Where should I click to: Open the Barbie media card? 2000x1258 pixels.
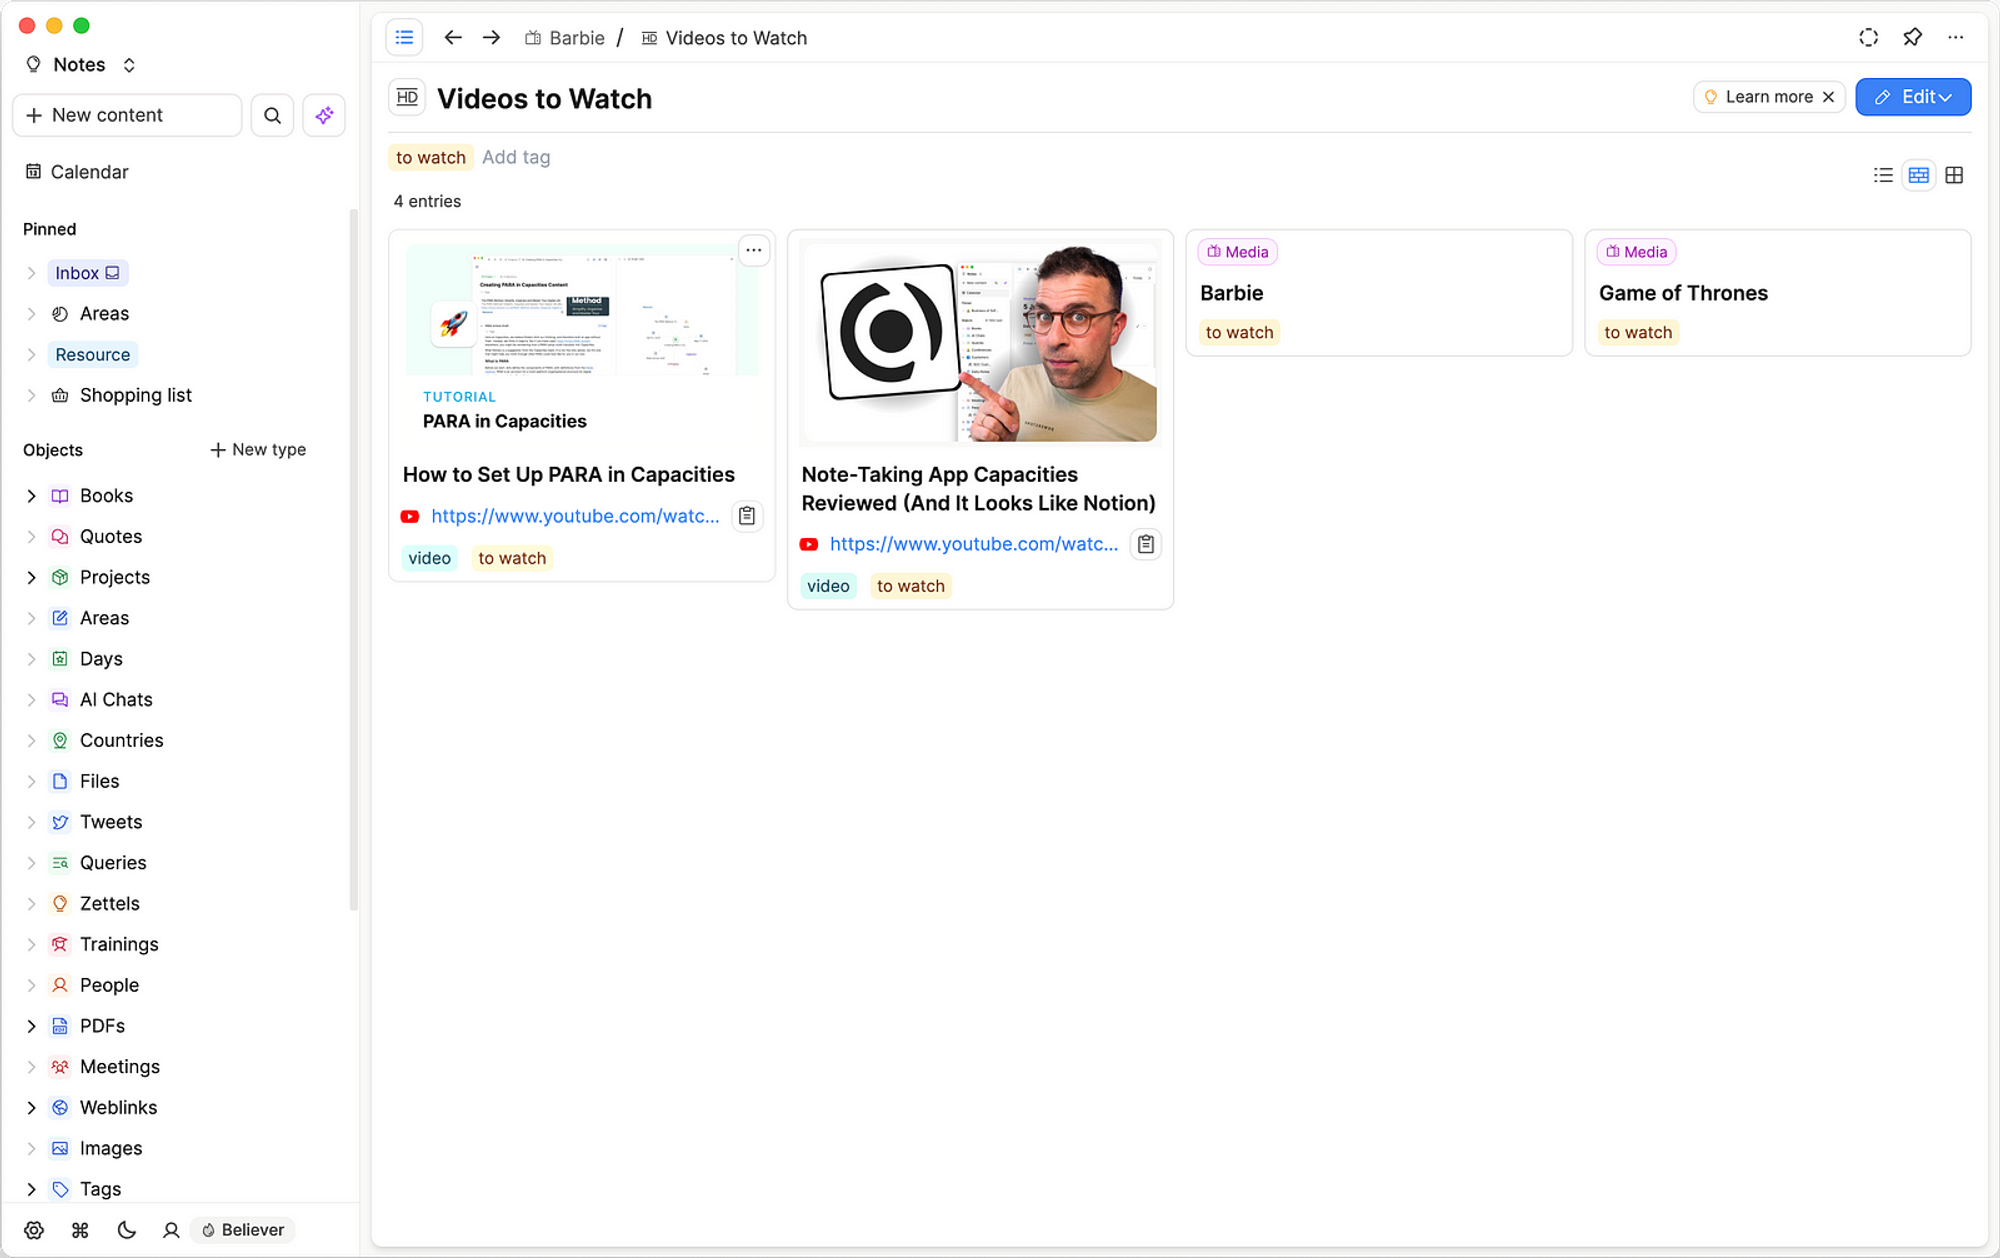pyautogui.click(x=1379, y=293)
